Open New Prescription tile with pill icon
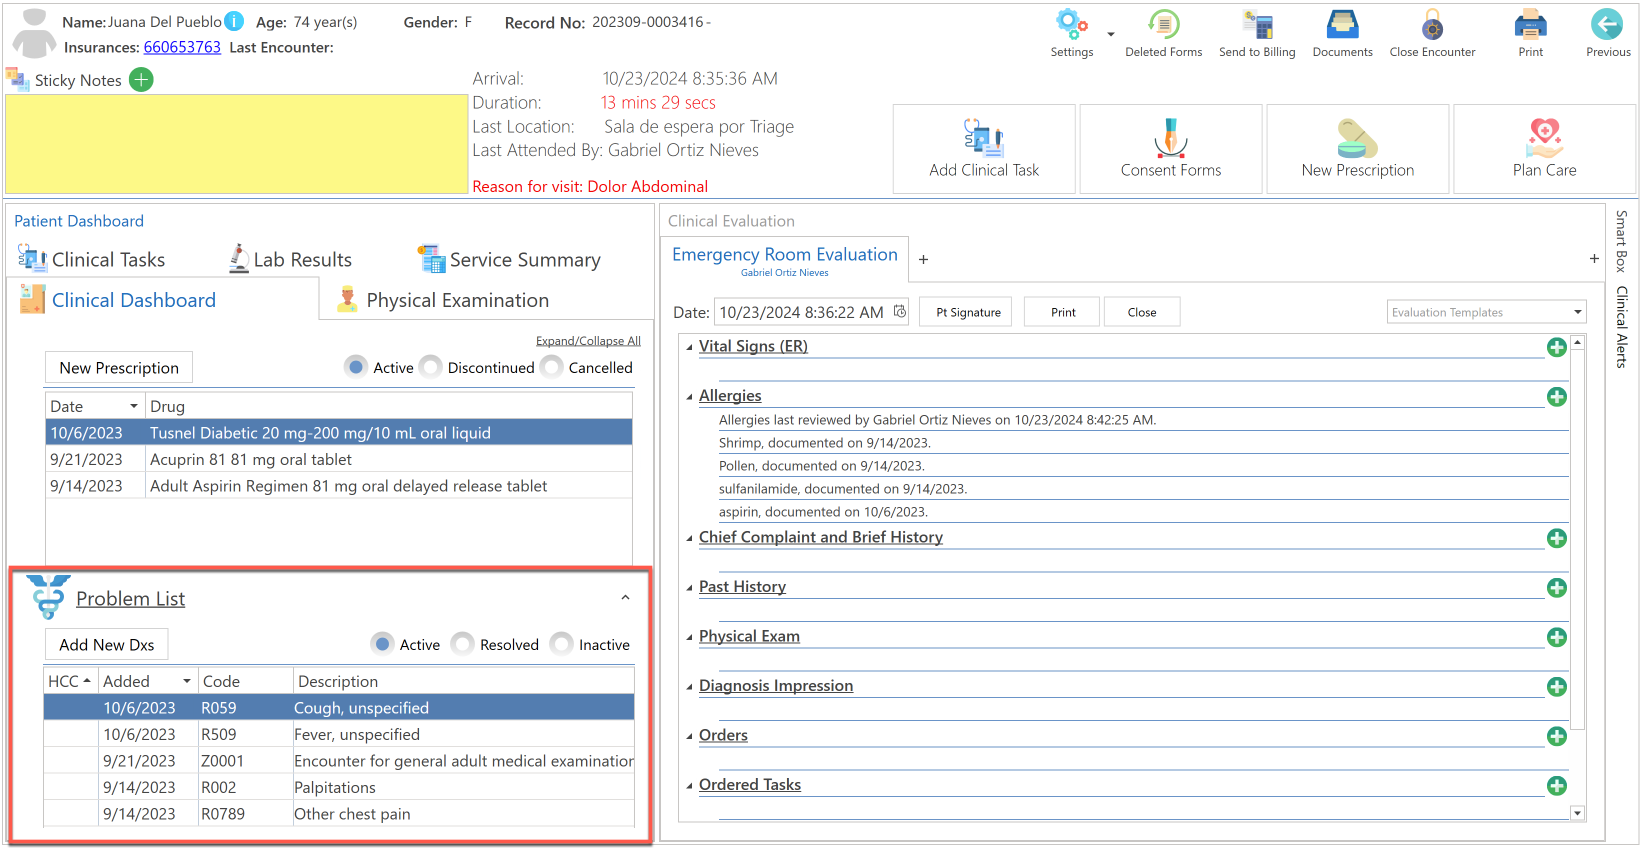Screen dimensions: 1642x848 coord(1358,149)
